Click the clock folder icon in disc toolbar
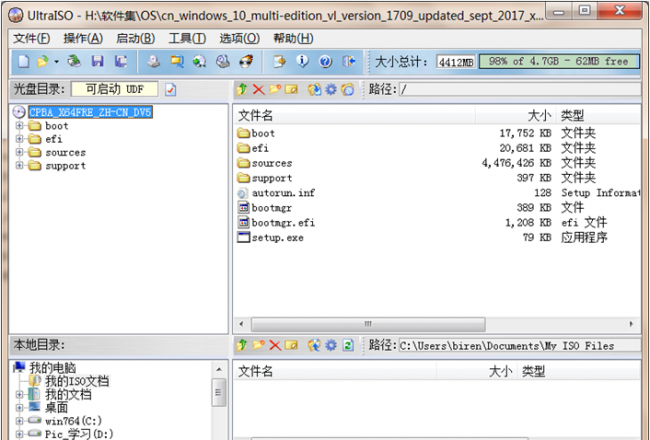650x440 pixels. tap(348, 89)
